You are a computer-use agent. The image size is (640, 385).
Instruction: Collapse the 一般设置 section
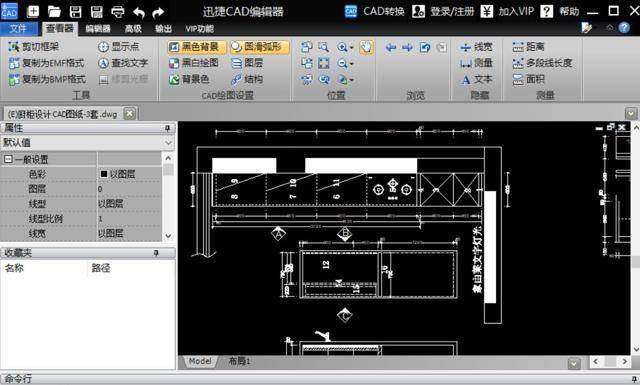[8, 159]
